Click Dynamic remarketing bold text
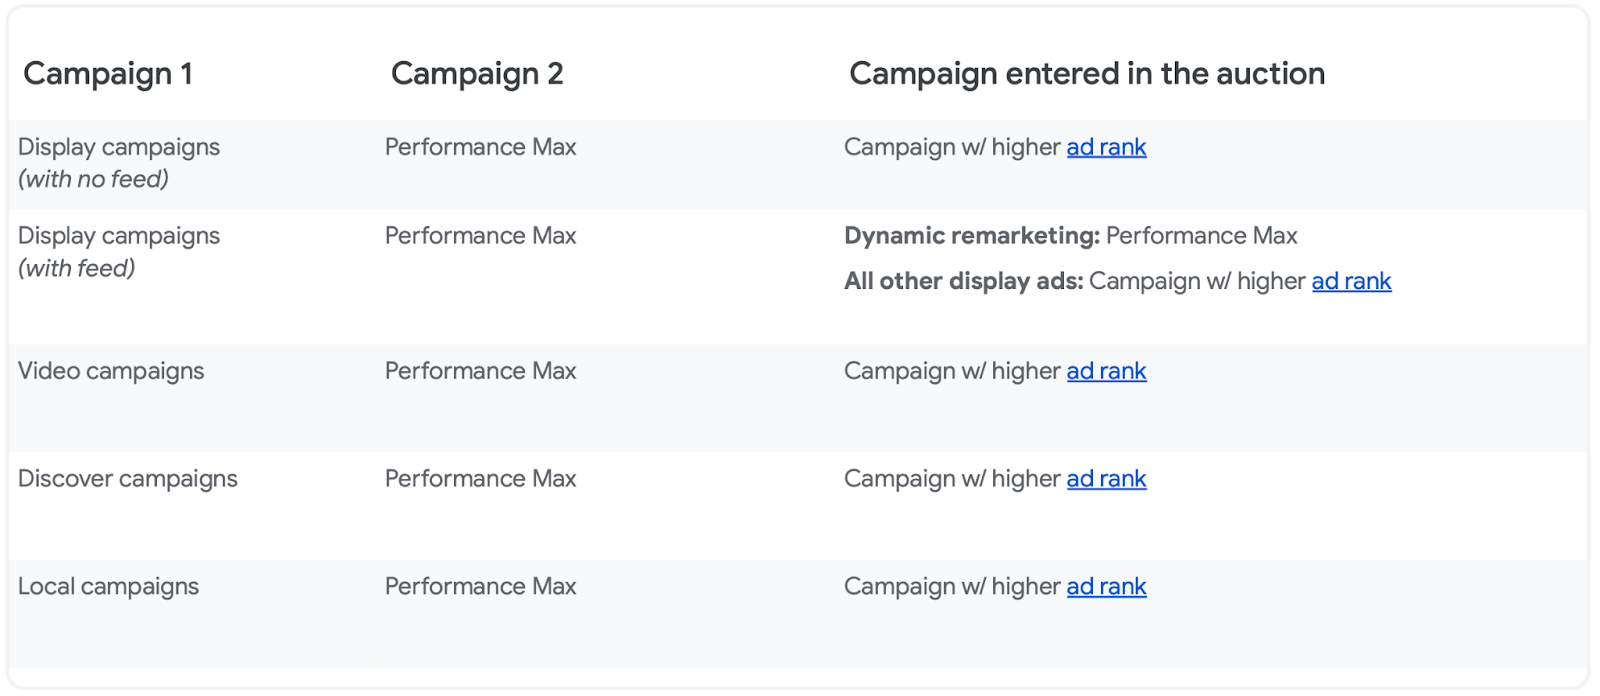The height and width of the screenshot is (696, 1600). [x=971, y=236]
